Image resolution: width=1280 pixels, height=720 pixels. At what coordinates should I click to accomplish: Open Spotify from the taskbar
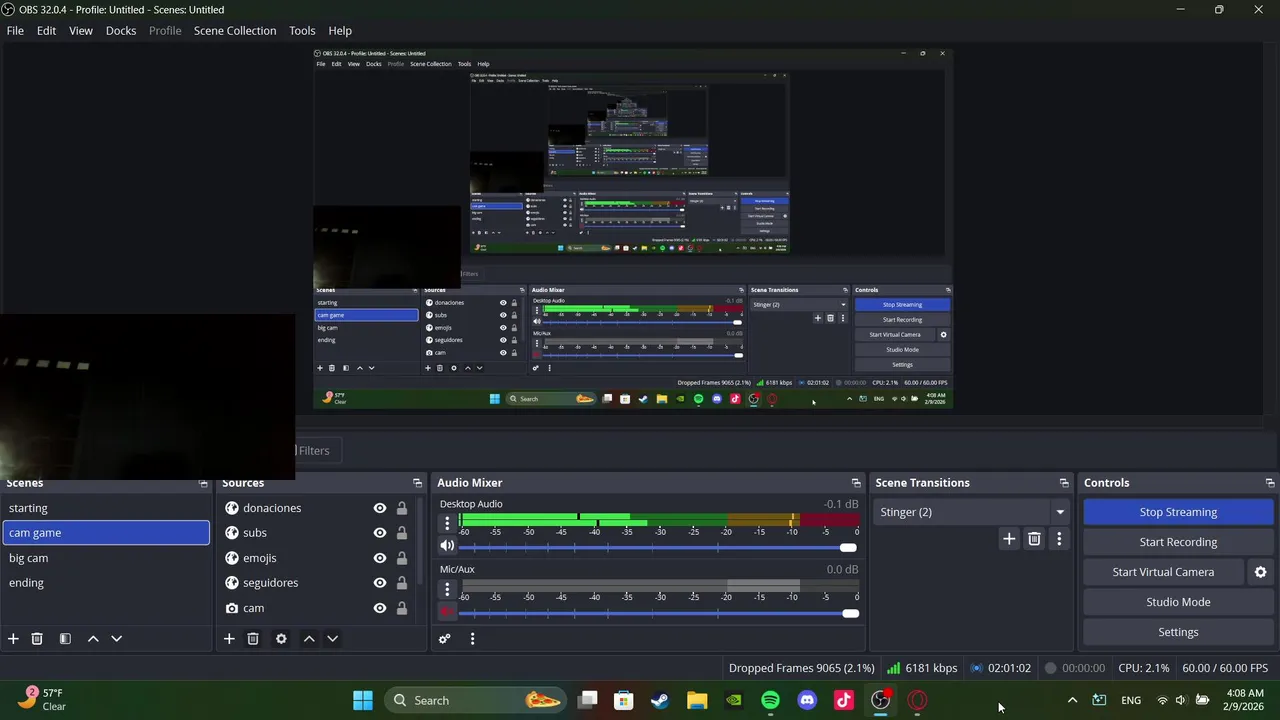[x=770, y=700]
